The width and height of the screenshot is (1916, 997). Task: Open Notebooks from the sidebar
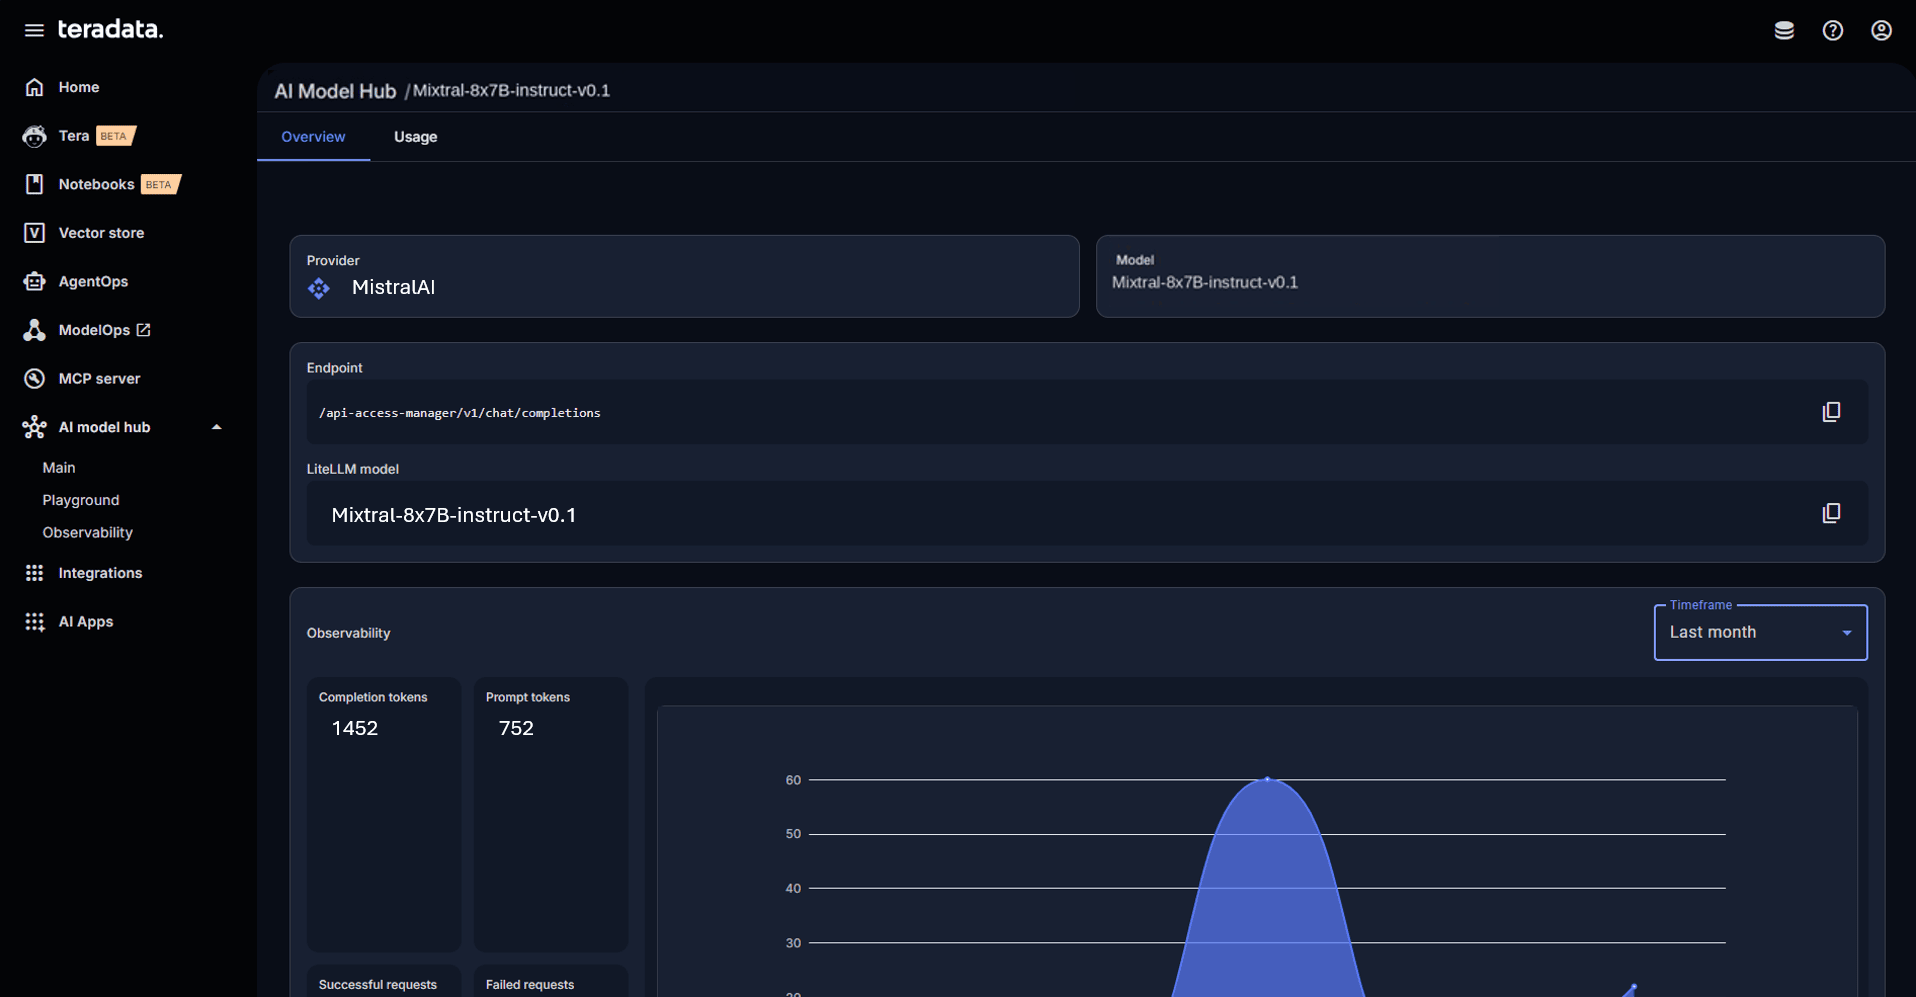pyautogui.click(x=96, y=184)
